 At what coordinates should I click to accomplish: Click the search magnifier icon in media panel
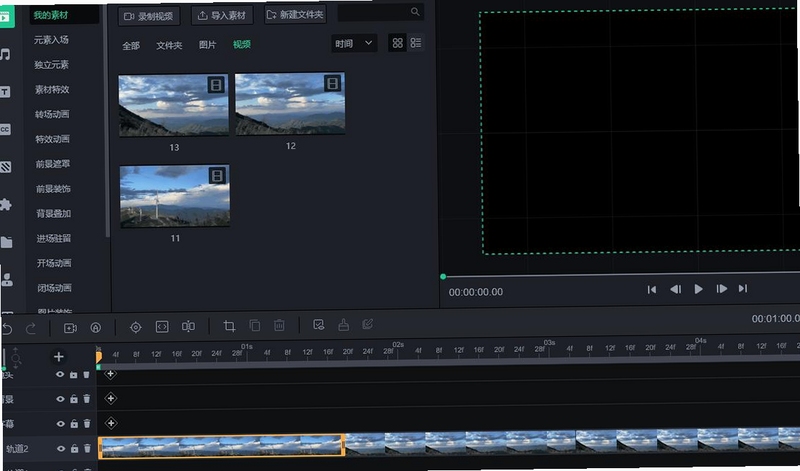(x=415, y=11)
